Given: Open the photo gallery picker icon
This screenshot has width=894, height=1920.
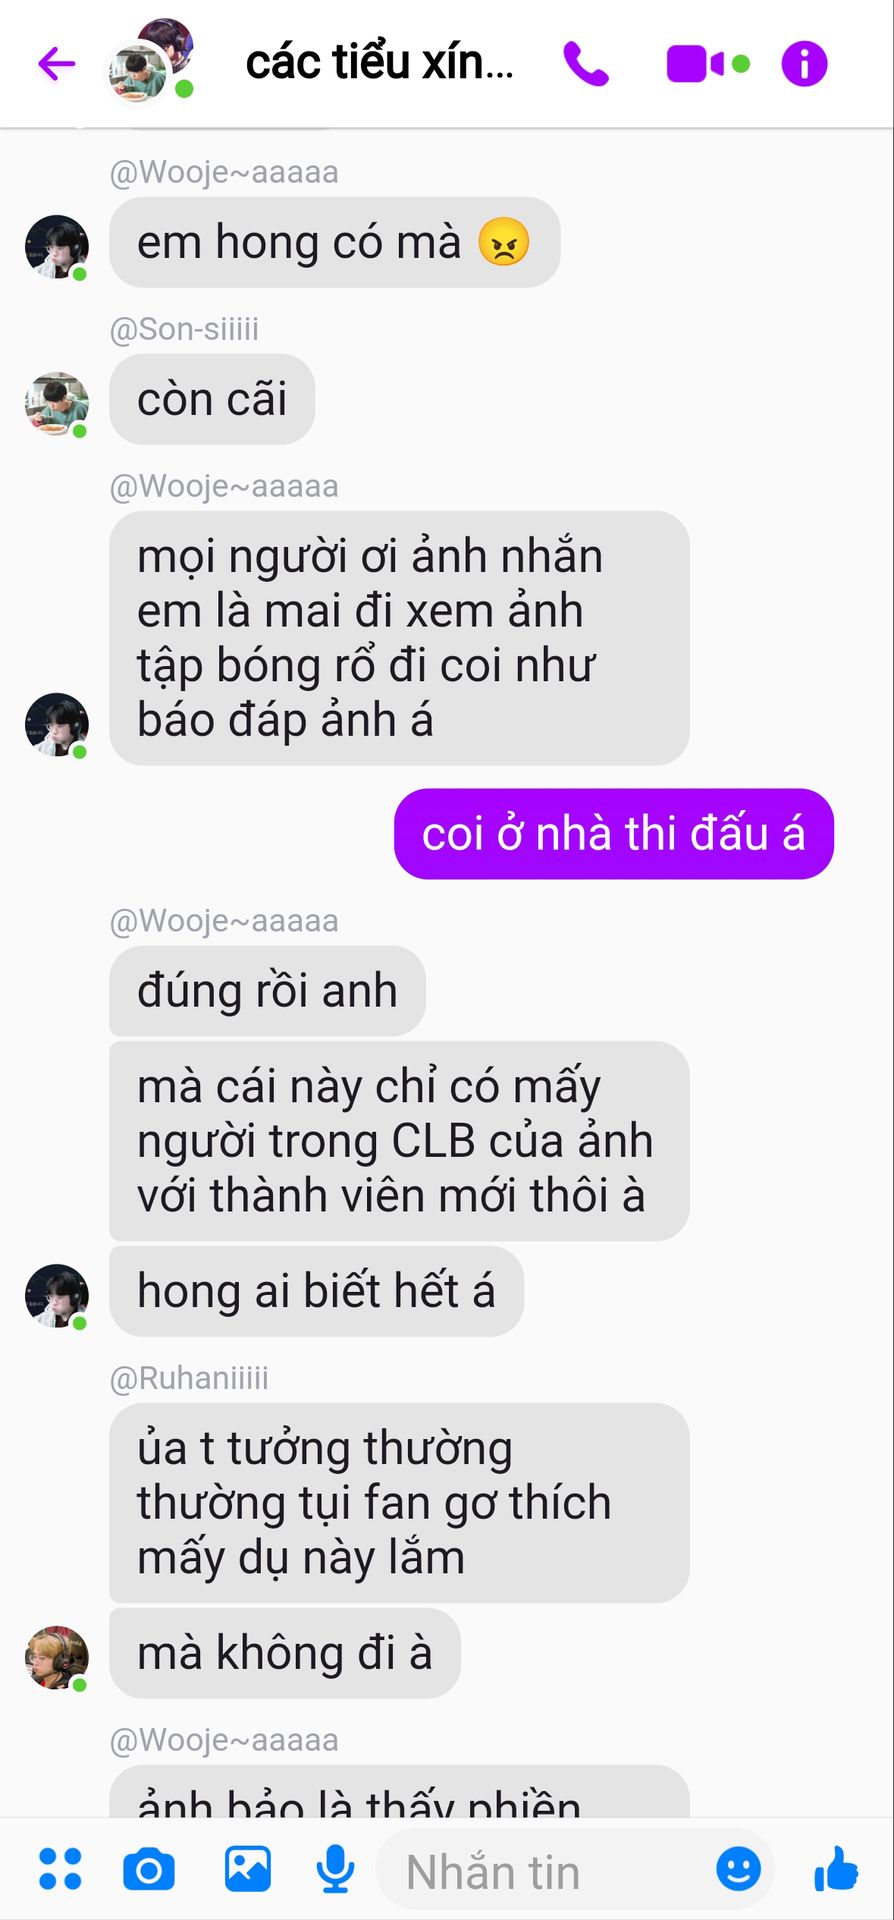Looking at the screenshot, I should [x=247, y=1869].
